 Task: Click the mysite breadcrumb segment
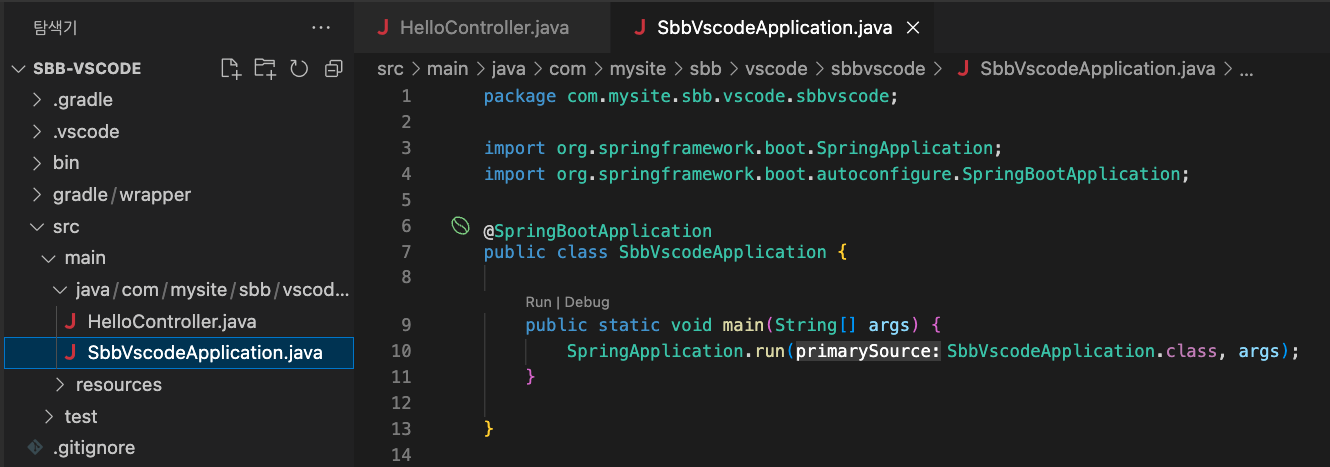[639, 69]
